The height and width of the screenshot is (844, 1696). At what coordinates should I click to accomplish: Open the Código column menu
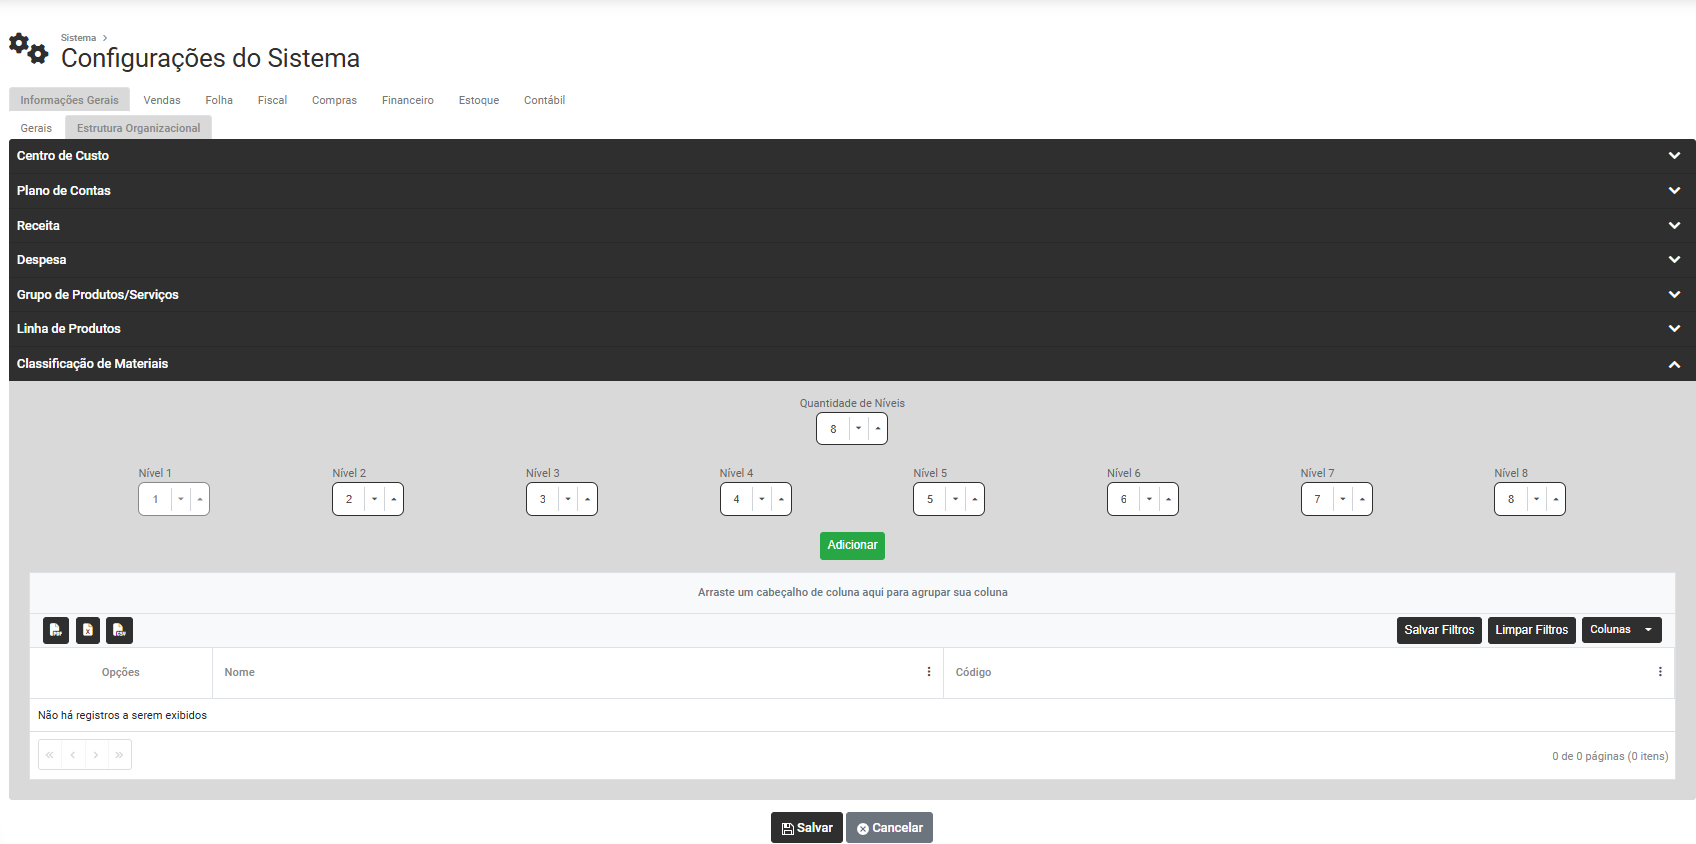[1660, 672]
